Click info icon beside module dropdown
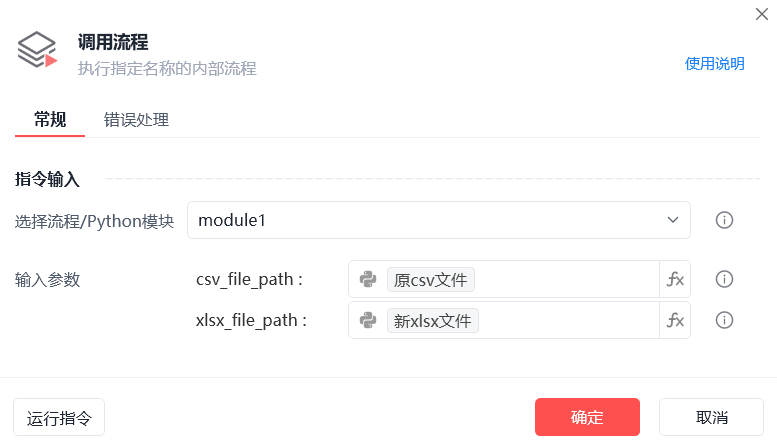The image size is (777, 443). [724, 220]
